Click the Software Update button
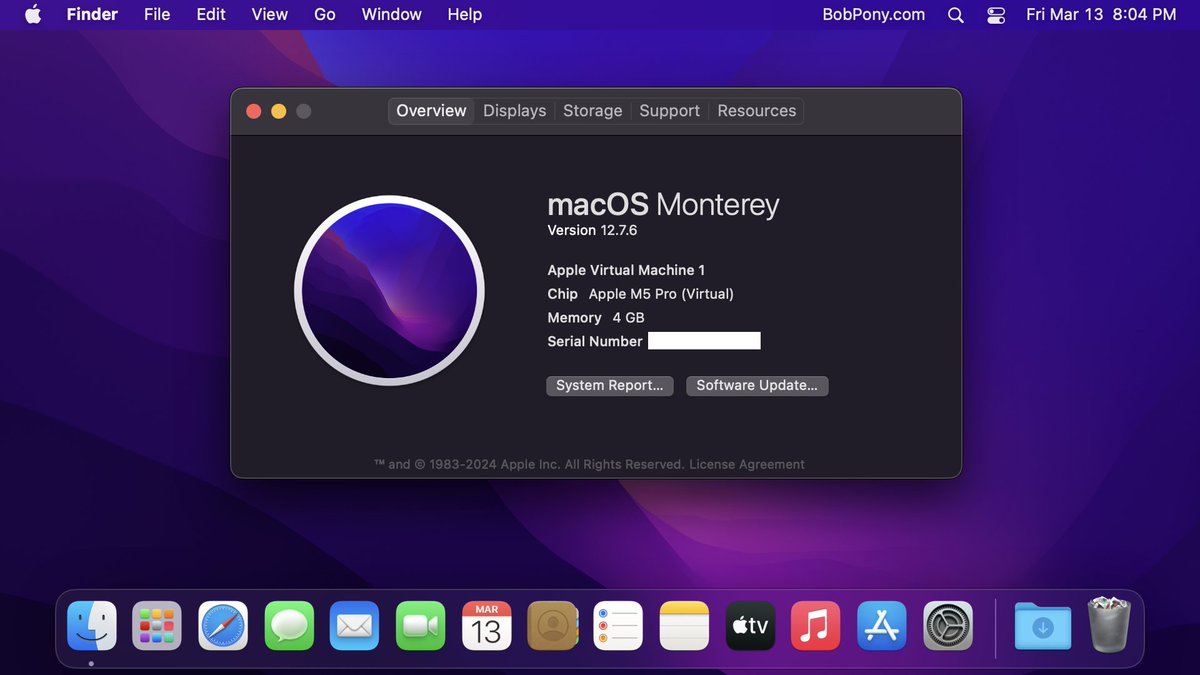Viewport: 1200px width, 675px height. [757, 385]
